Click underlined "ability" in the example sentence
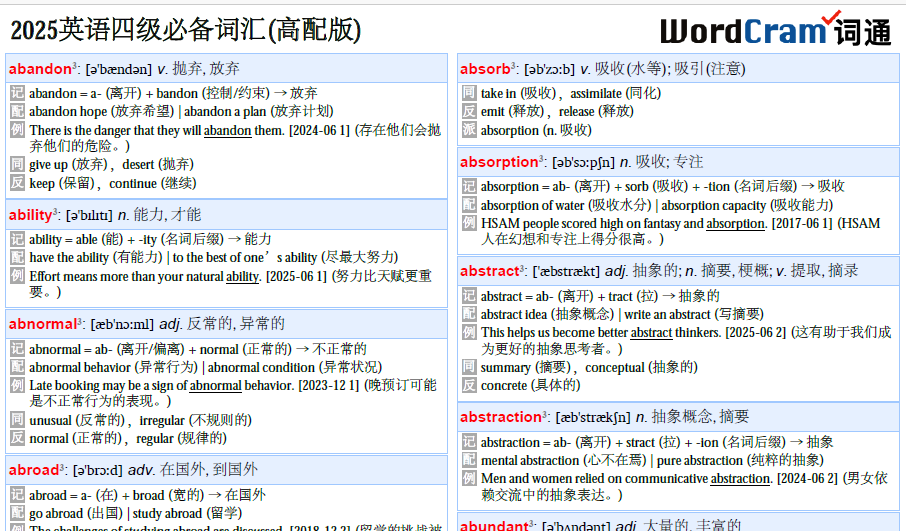 (243, 277)
